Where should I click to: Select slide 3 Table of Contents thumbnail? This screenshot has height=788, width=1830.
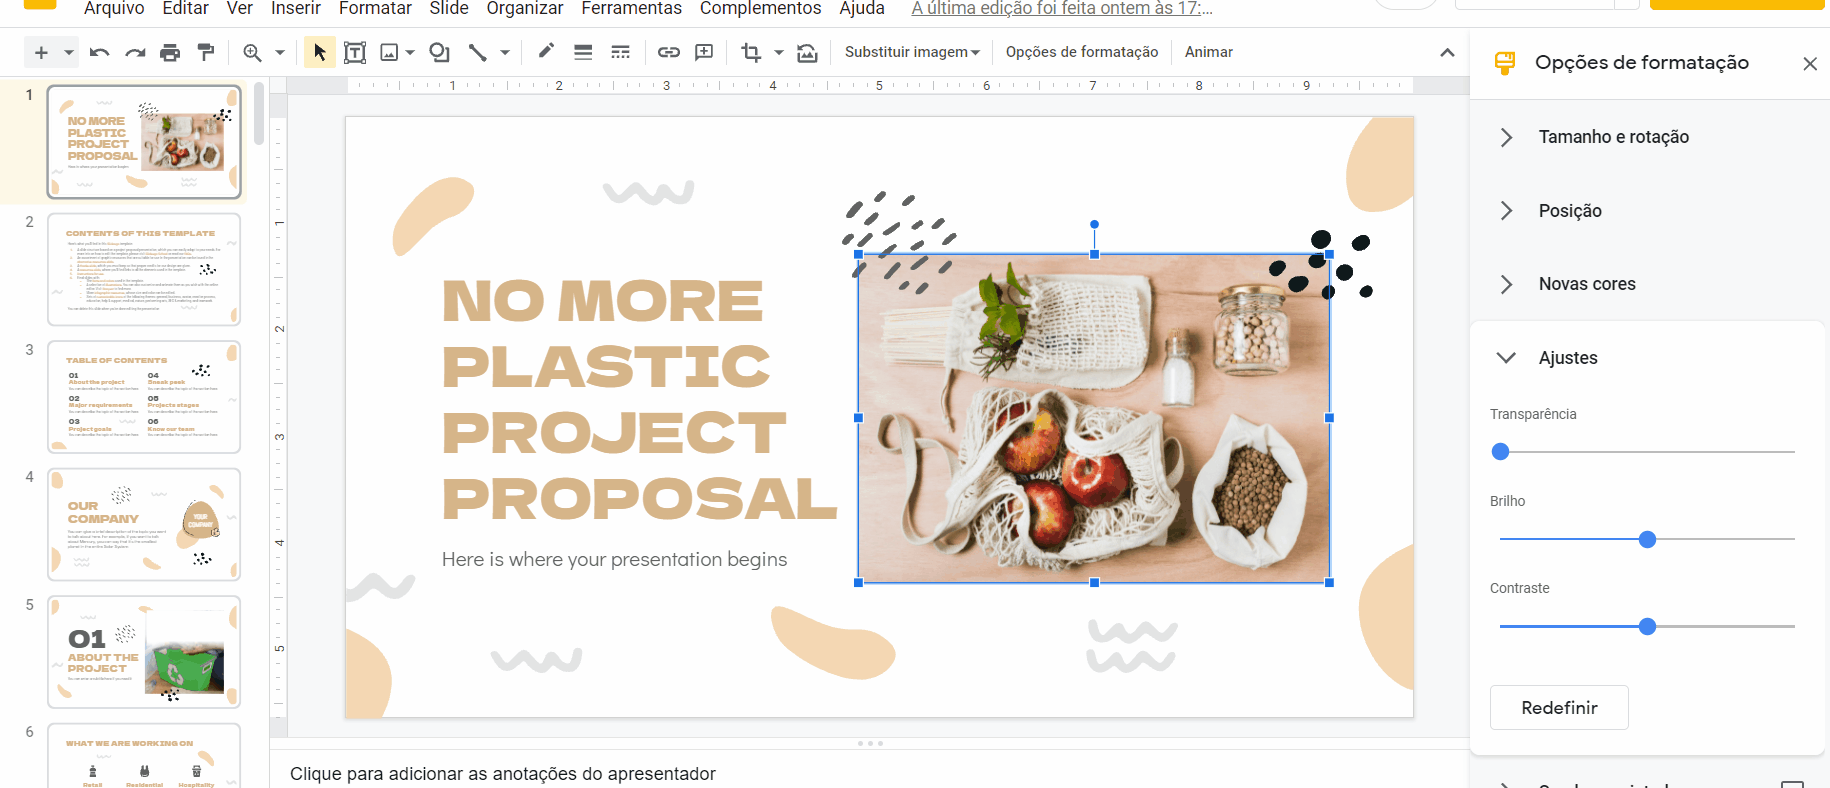pos(144,397)
